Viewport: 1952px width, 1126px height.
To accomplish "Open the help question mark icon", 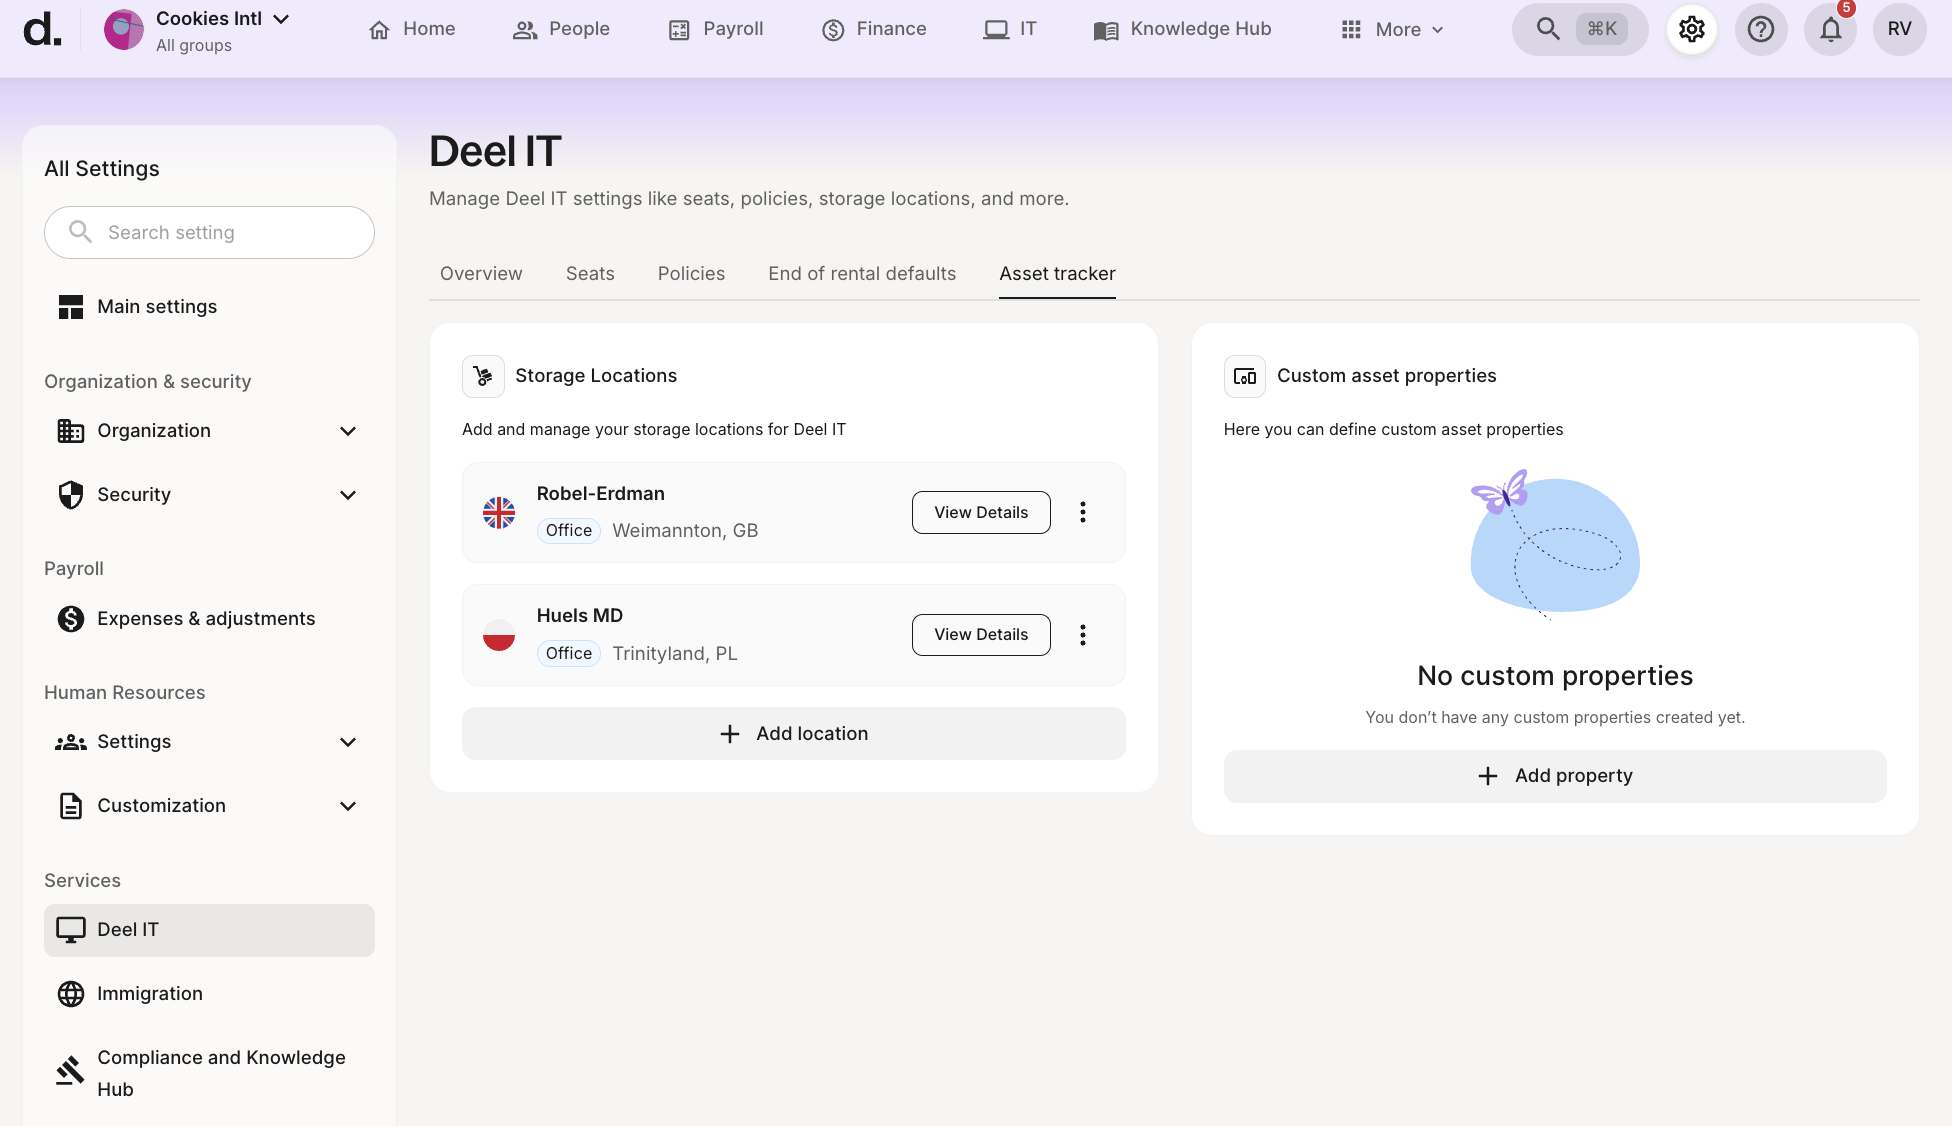I will pyautogui.click(x=1760, y=29).
